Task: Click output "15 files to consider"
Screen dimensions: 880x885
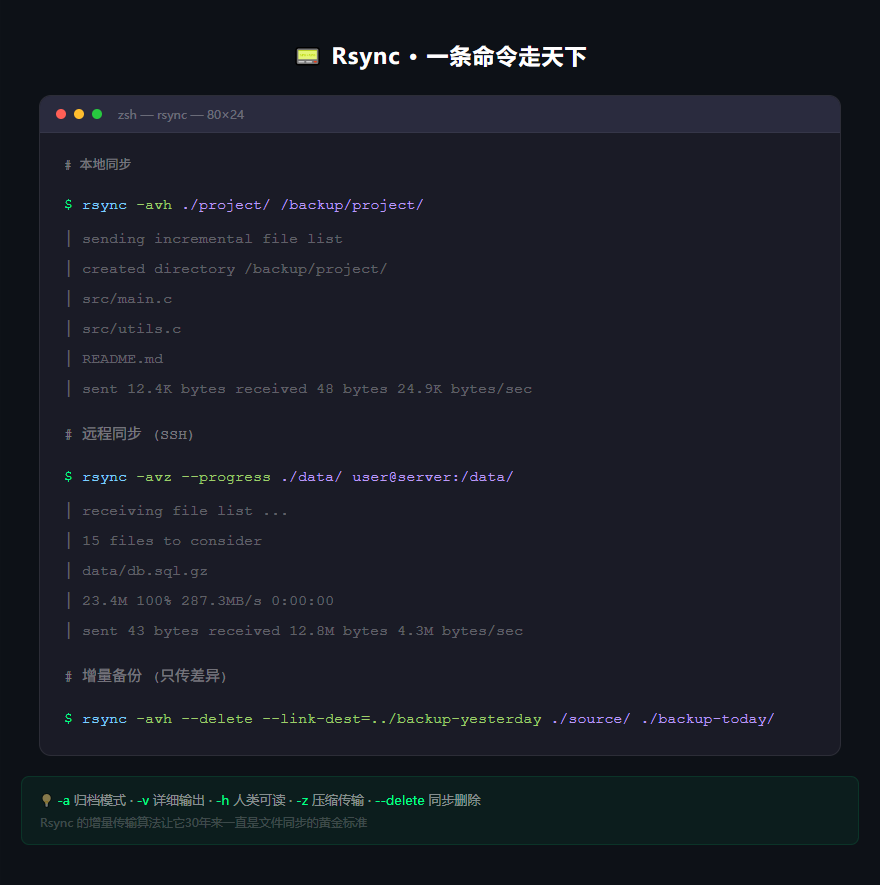Action: (x=172, y=541)
